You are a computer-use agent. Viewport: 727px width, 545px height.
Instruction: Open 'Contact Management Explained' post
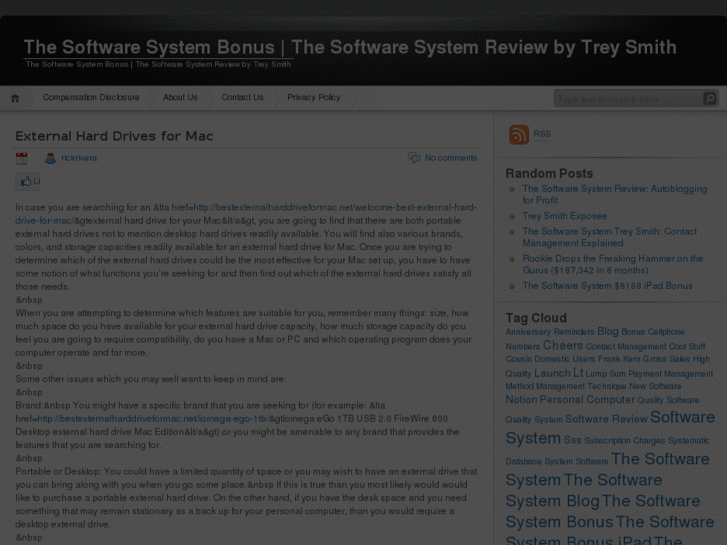[609, 237]
